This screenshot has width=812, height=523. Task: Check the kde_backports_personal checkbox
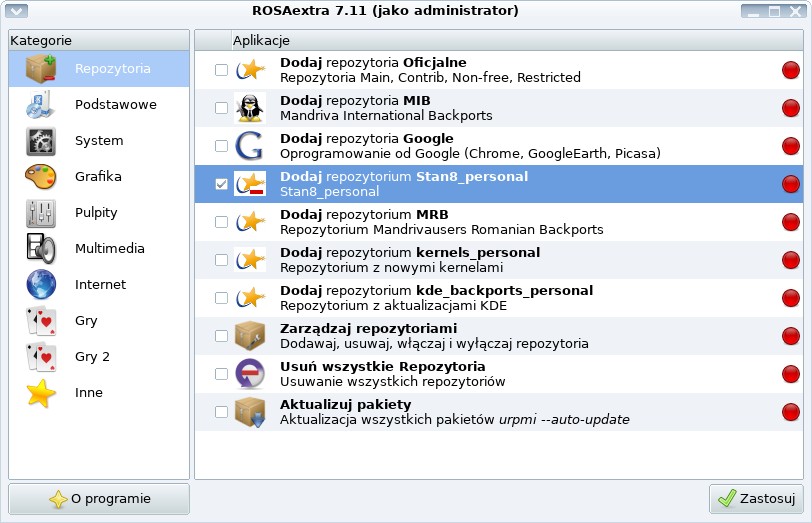point(222,298)
